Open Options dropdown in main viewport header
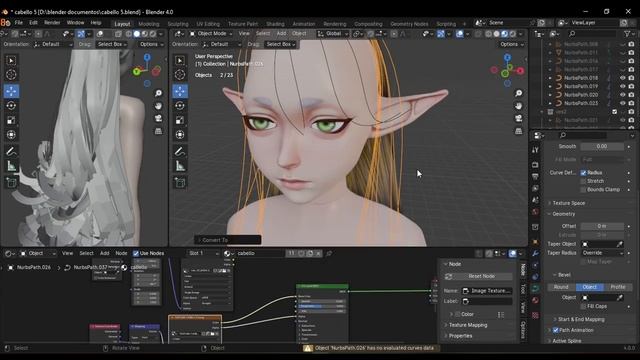Viewport: 640px width, 360px height. click(511, 44)
